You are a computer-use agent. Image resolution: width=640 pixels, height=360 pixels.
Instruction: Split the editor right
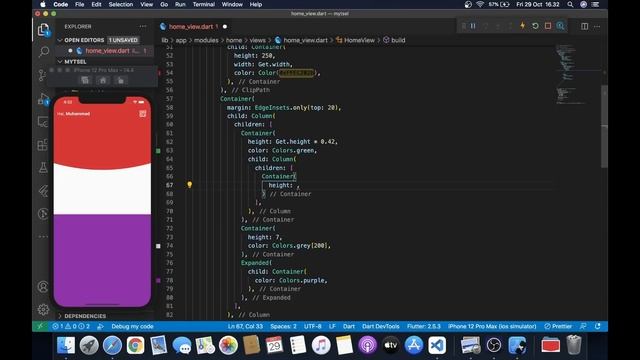click(584, 26)
